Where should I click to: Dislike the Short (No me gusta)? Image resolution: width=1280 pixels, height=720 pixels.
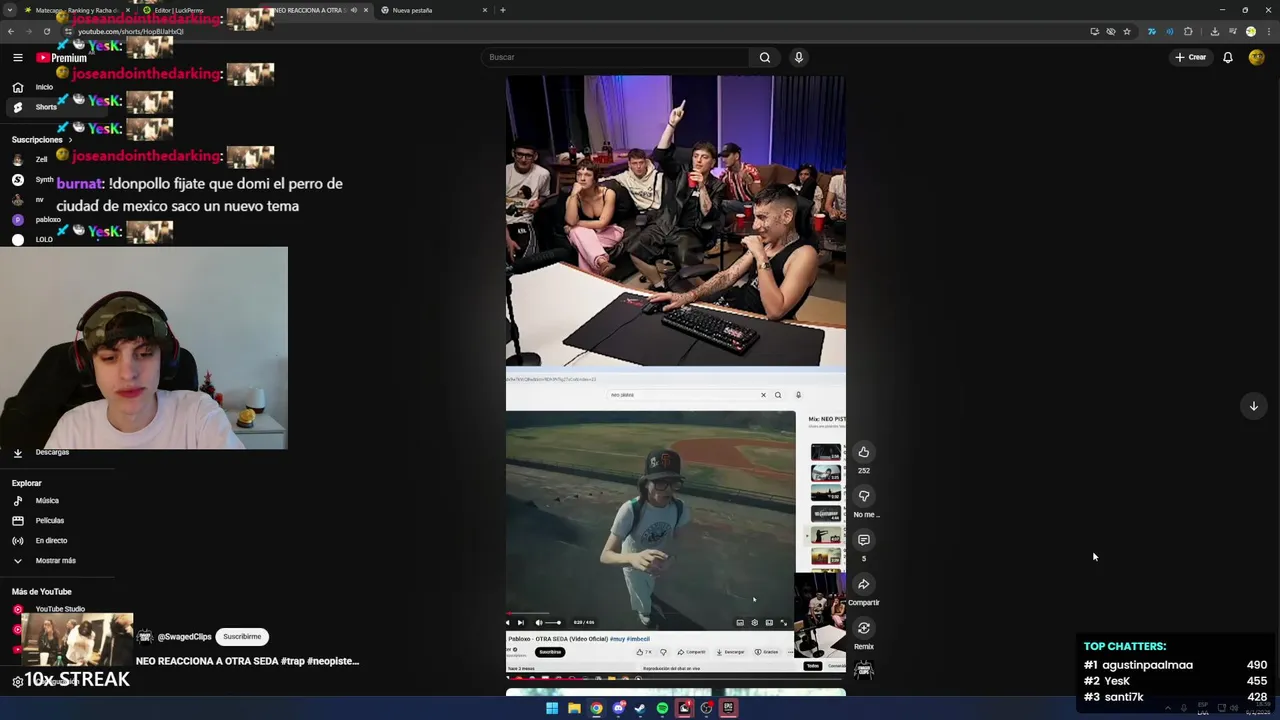(x=864, y=496)
